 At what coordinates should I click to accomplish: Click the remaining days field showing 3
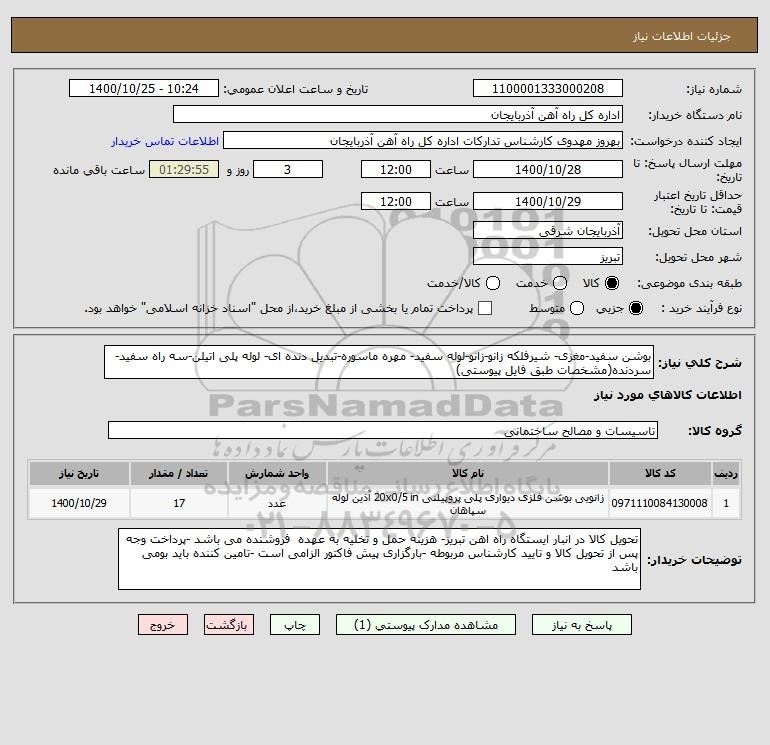288,169
